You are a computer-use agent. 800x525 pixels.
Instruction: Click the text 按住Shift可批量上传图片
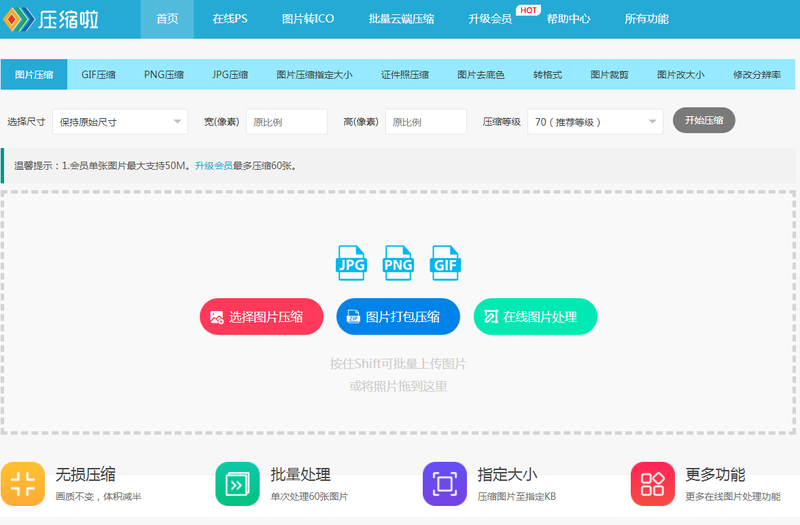398,364
